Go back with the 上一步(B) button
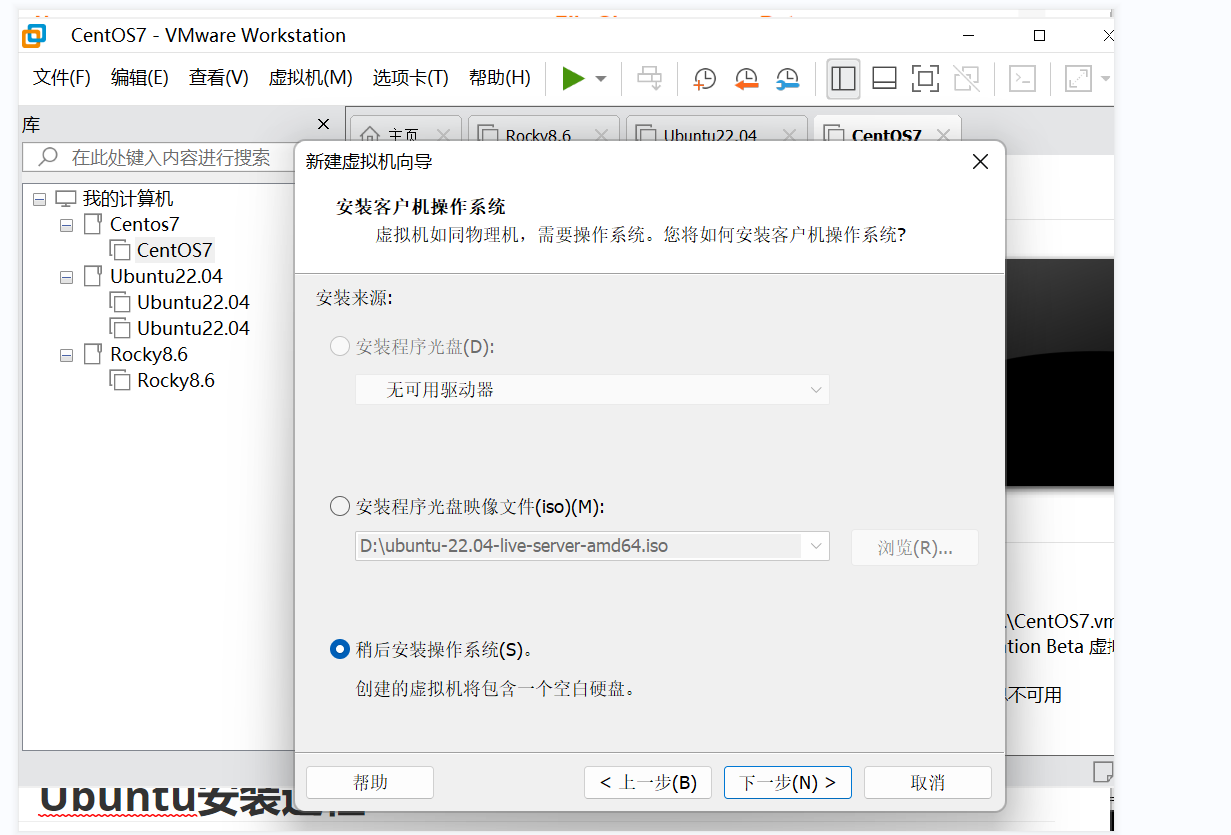 [x=648, y=782]
